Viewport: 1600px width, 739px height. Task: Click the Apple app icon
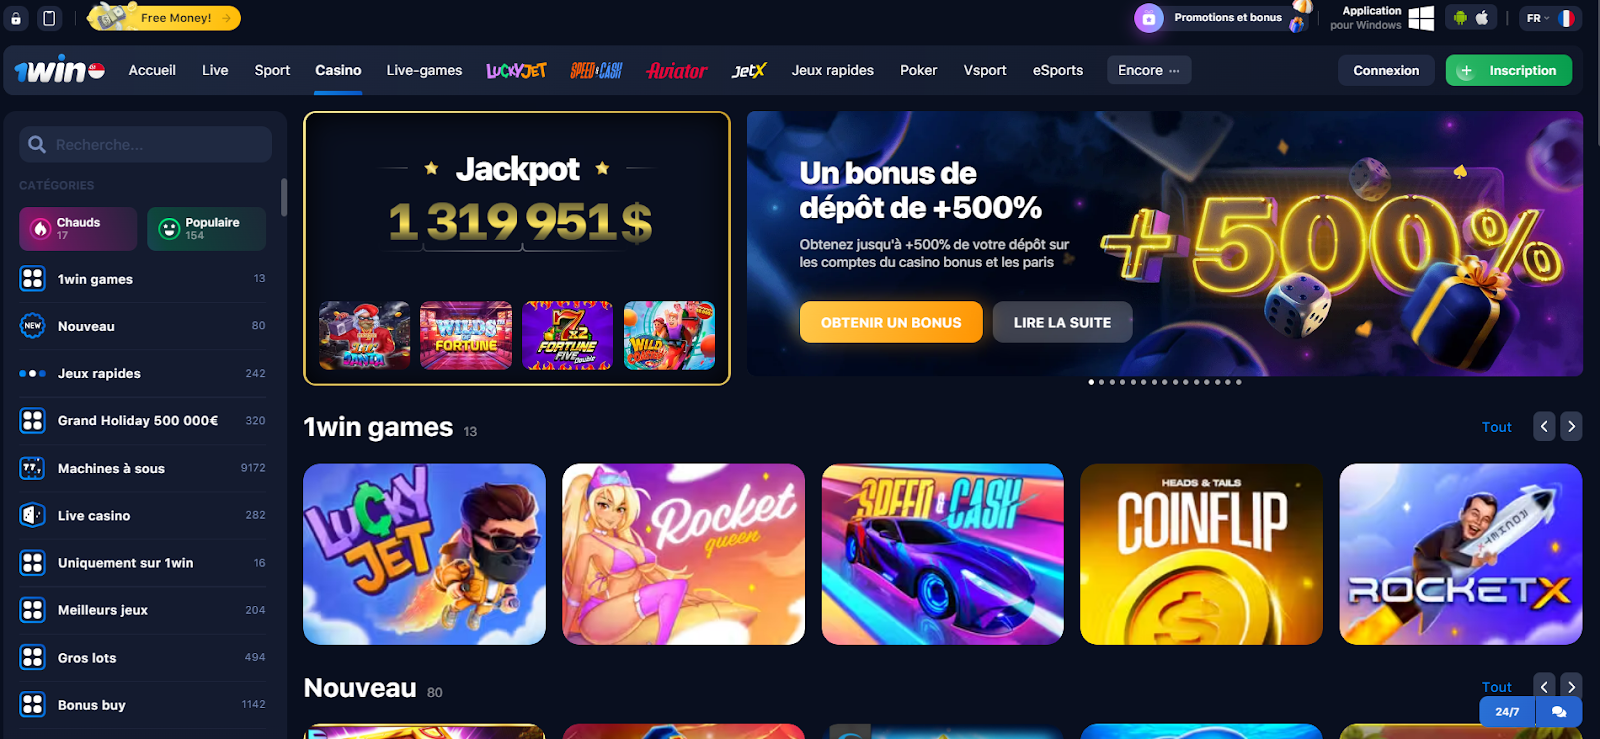tap(1482, 18)
